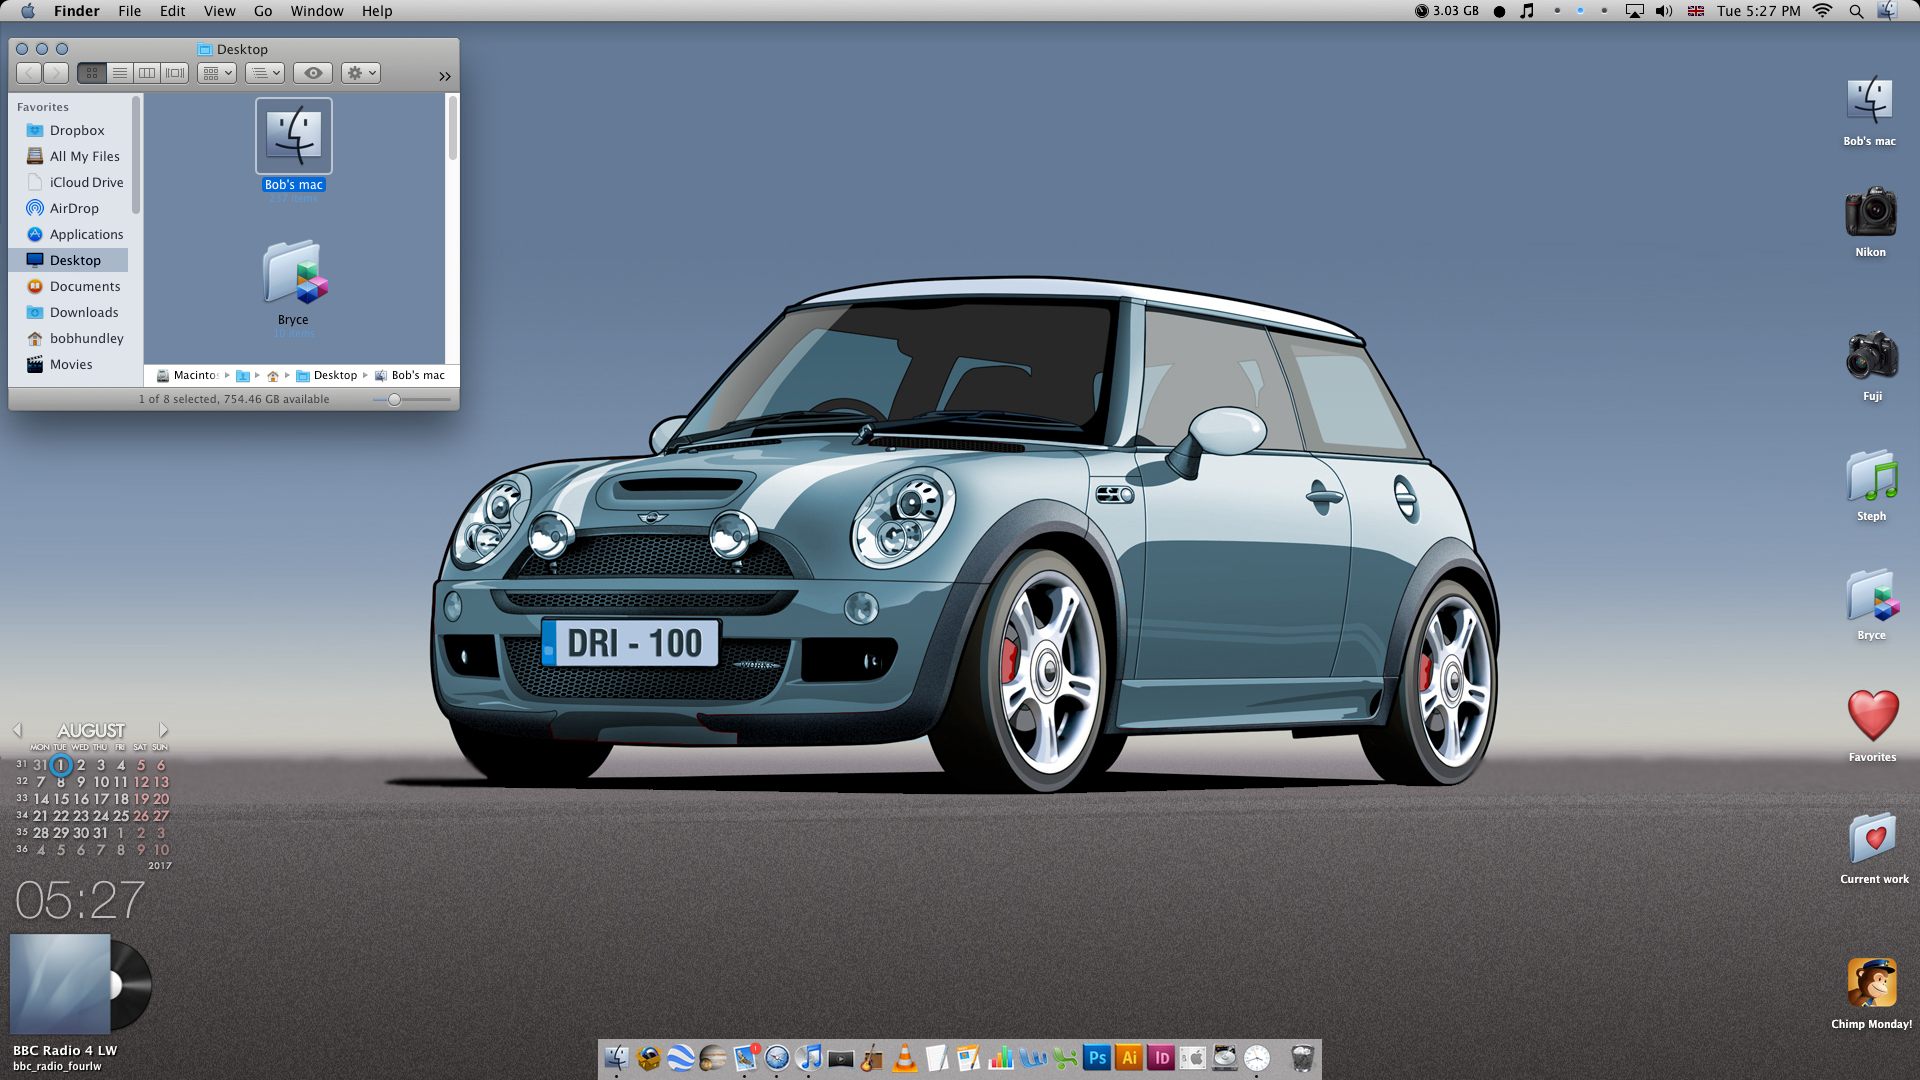The height and width of the screenshot is (1080, 1920).
Task: Launch Photoshop from the Dock
Action: 1097,1058
